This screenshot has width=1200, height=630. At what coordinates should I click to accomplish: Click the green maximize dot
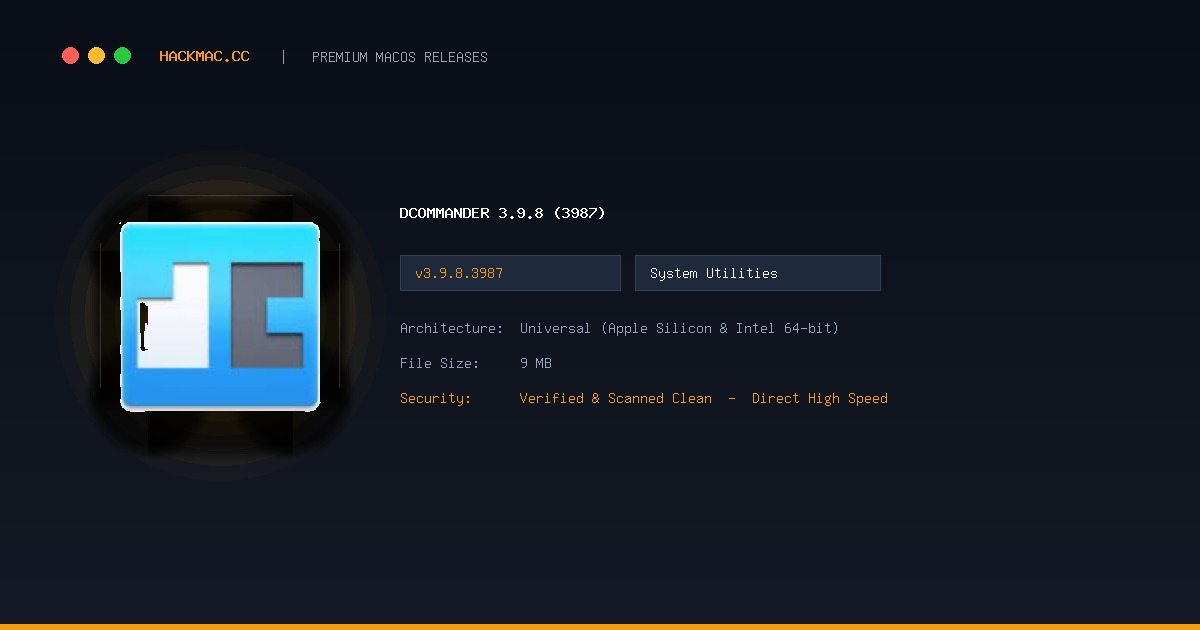coord(122,56)
